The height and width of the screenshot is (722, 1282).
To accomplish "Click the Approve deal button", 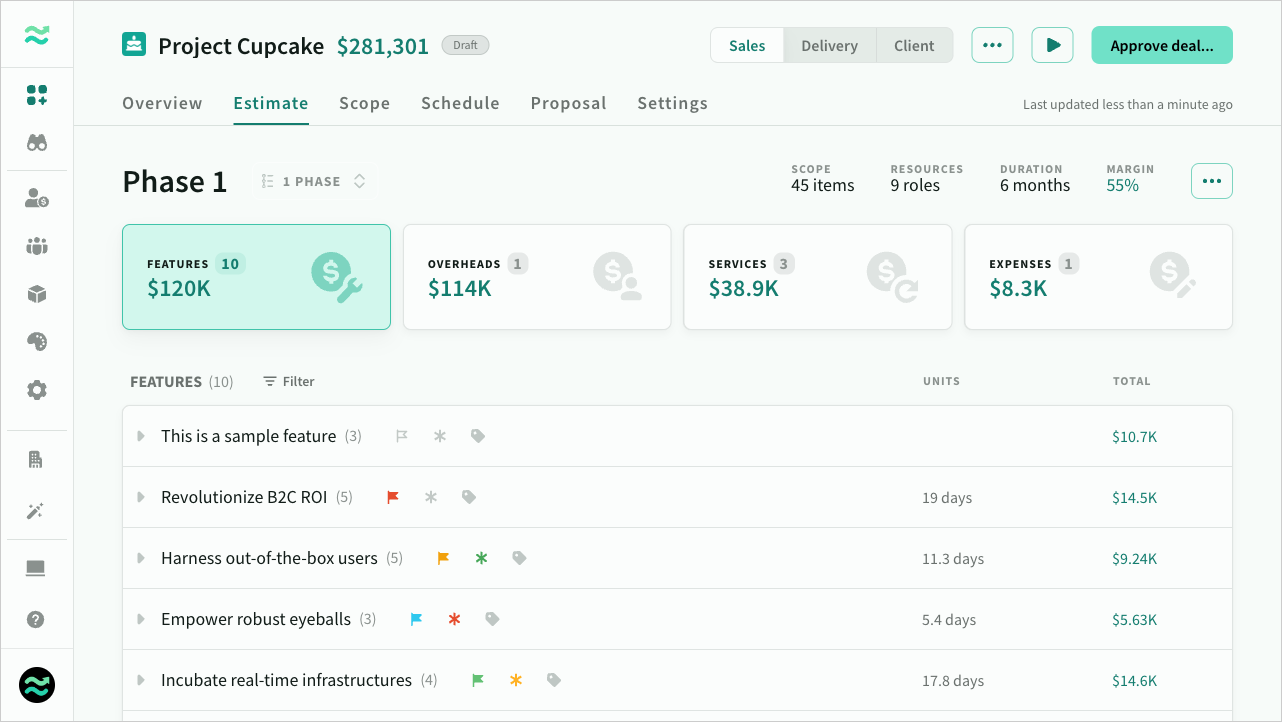I will (1161, 45).
